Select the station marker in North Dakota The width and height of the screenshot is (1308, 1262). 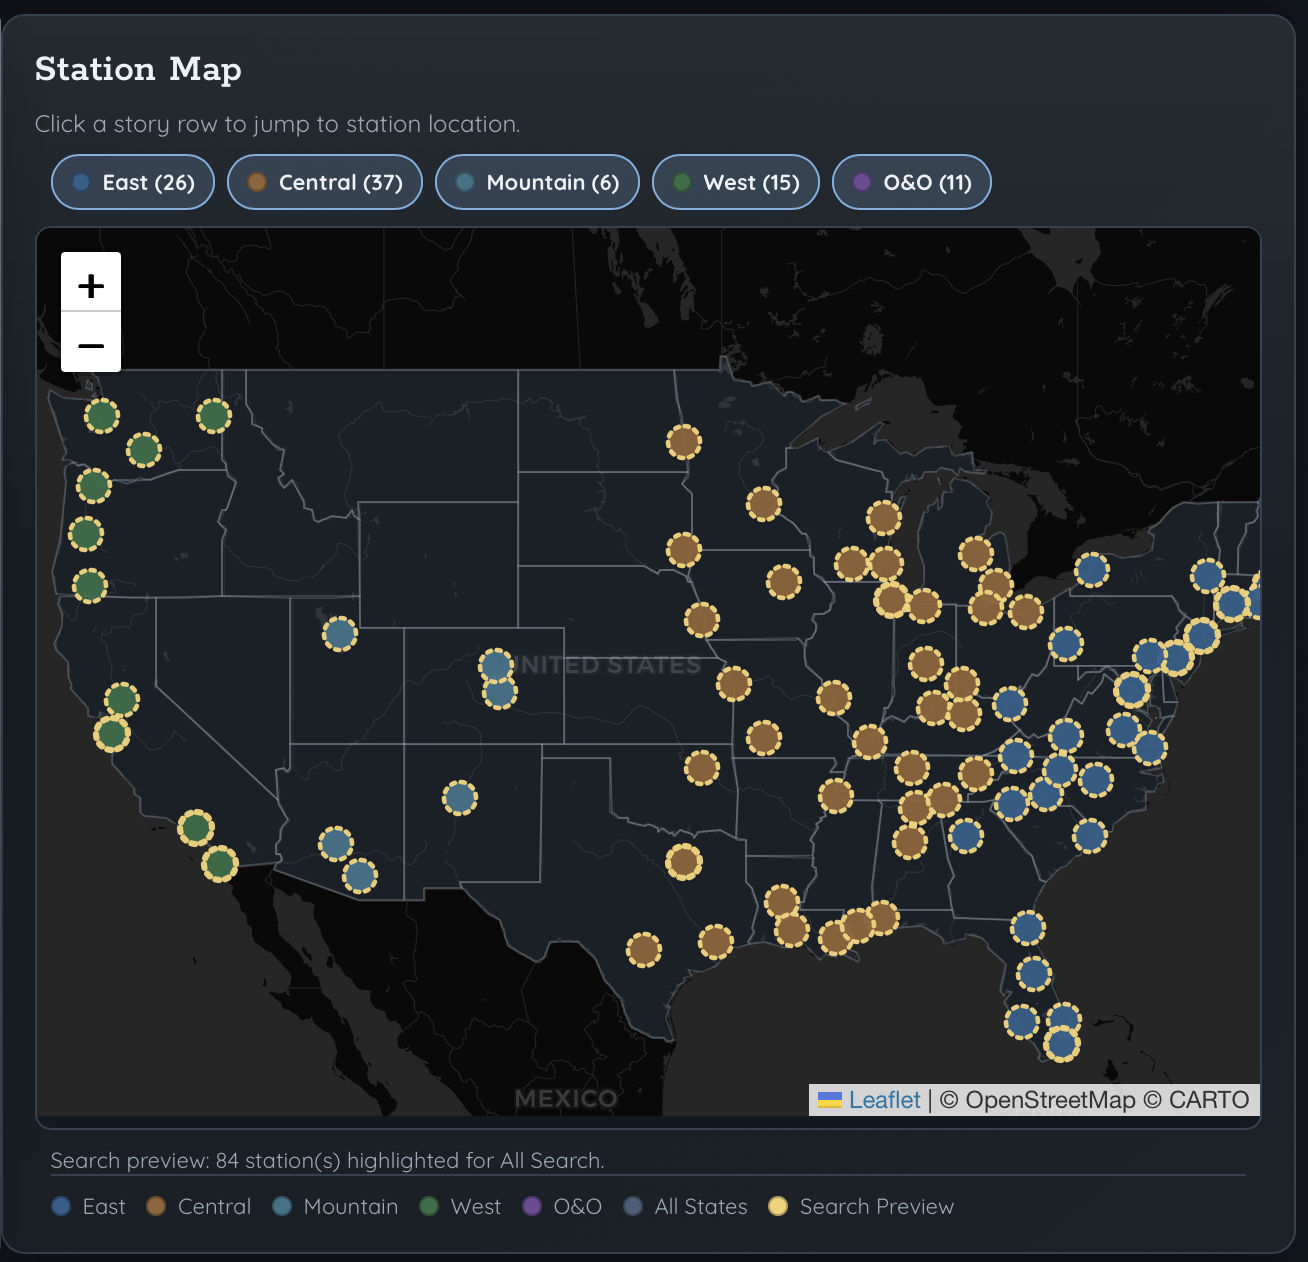684,441
